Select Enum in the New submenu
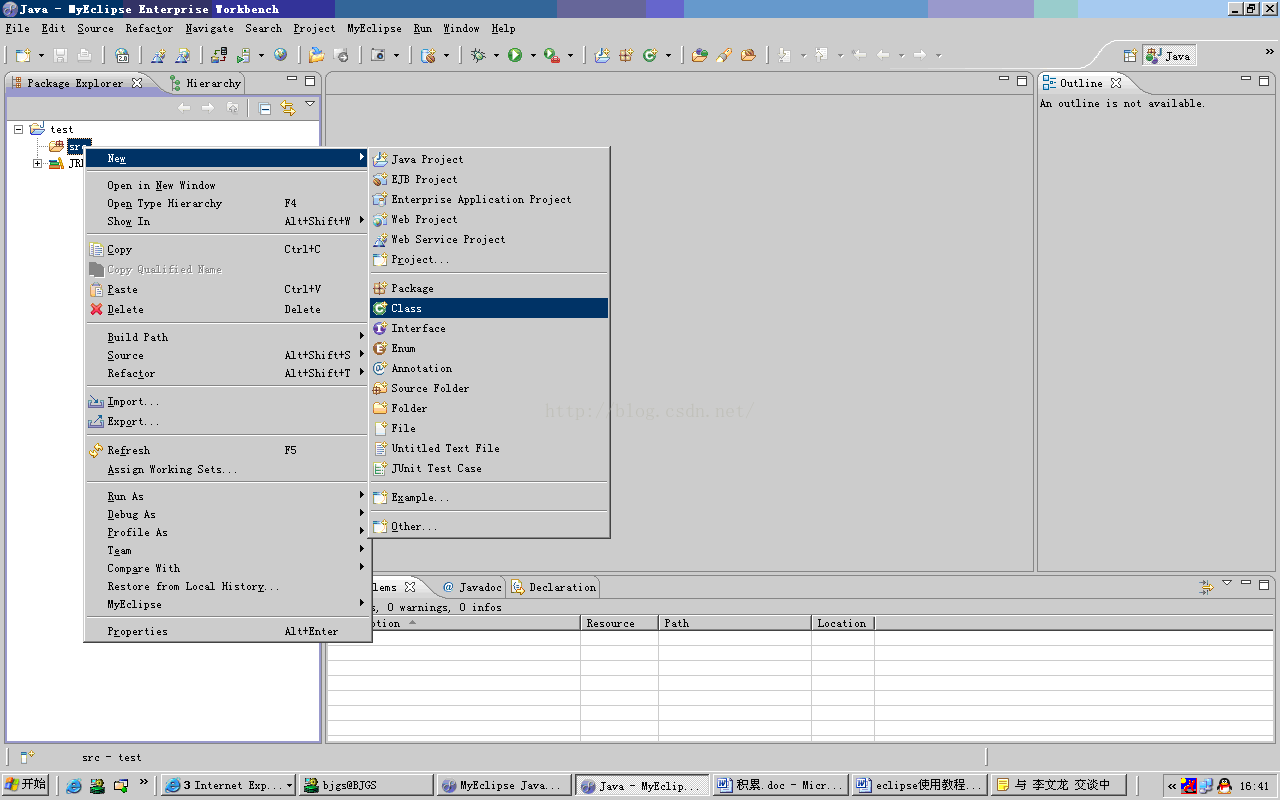 [x=489, y=348]
